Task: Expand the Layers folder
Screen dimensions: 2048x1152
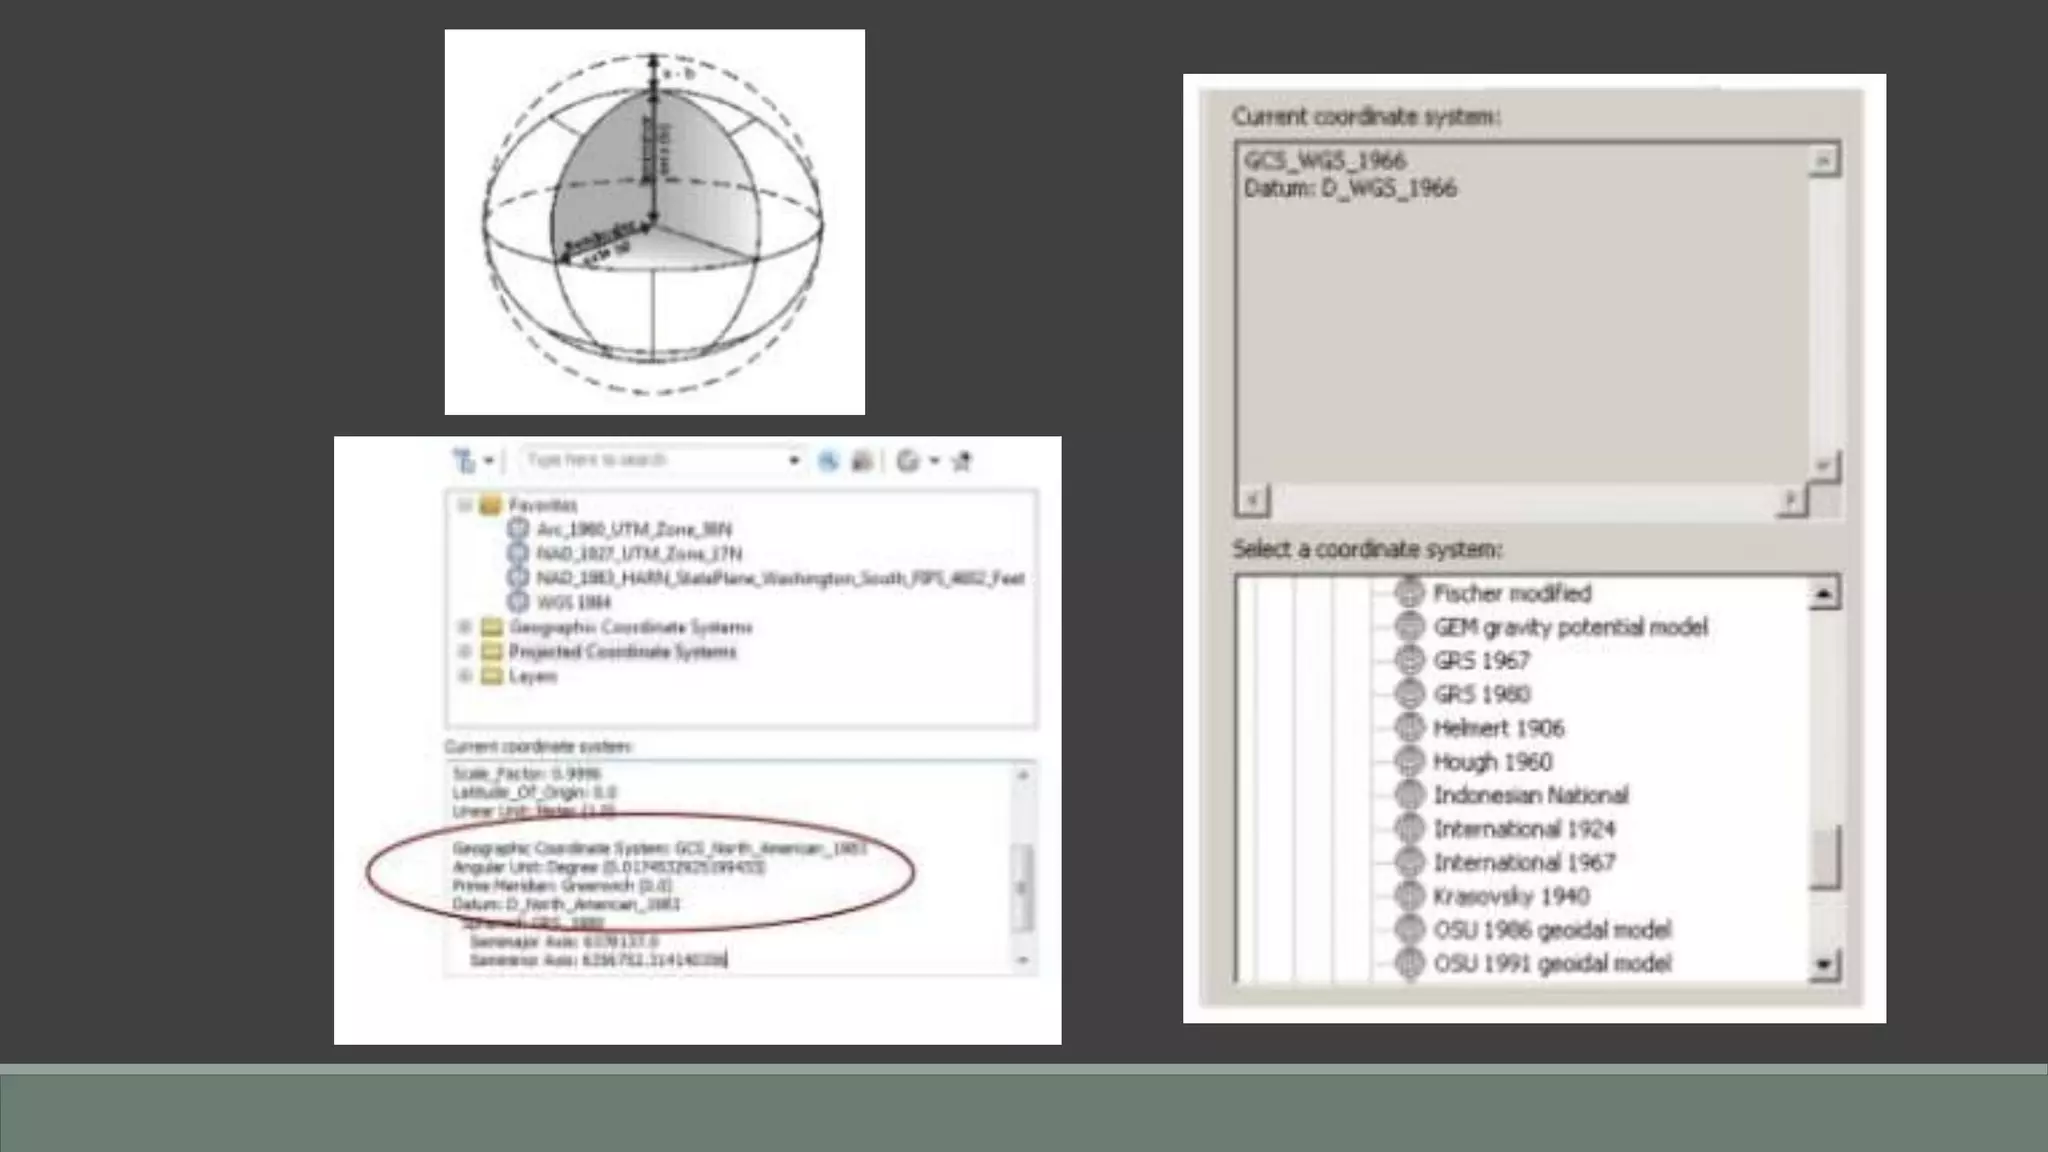Action: [x=465, y=676]
